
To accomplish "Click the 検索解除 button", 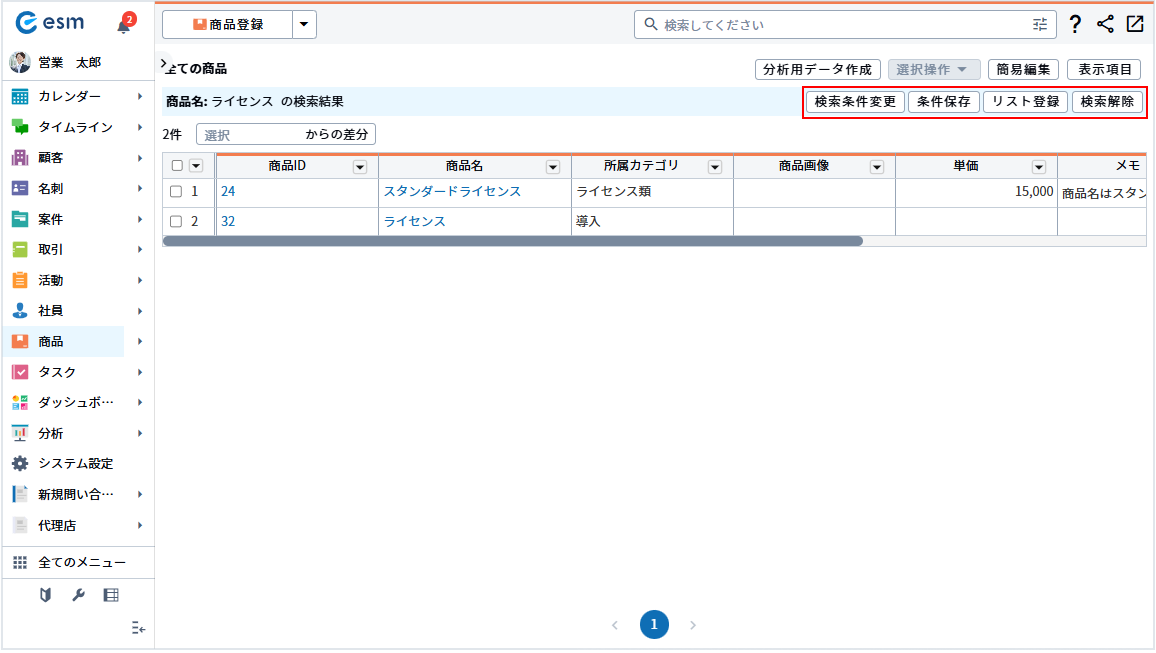I will coord(1107,102).
